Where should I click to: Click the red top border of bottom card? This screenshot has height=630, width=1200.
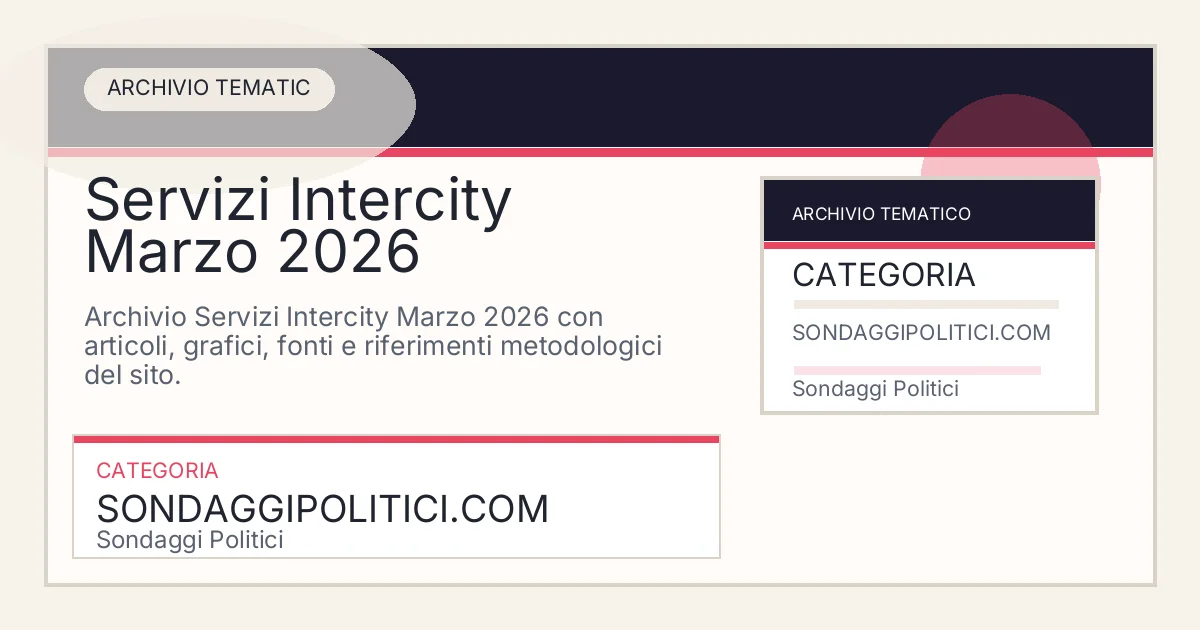pyautogui.click(x=396, y=439)
